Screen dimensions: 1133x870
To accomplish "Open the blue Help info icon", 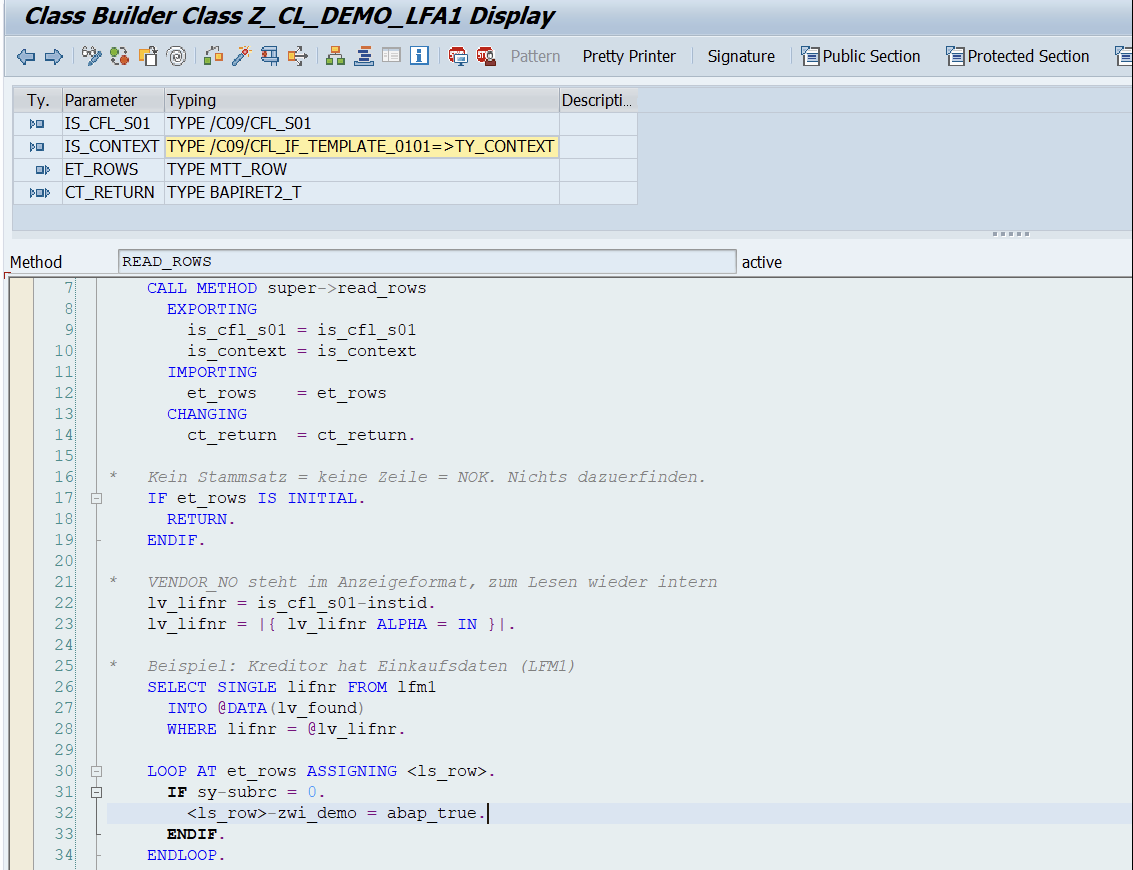I will tap(419, 56).
